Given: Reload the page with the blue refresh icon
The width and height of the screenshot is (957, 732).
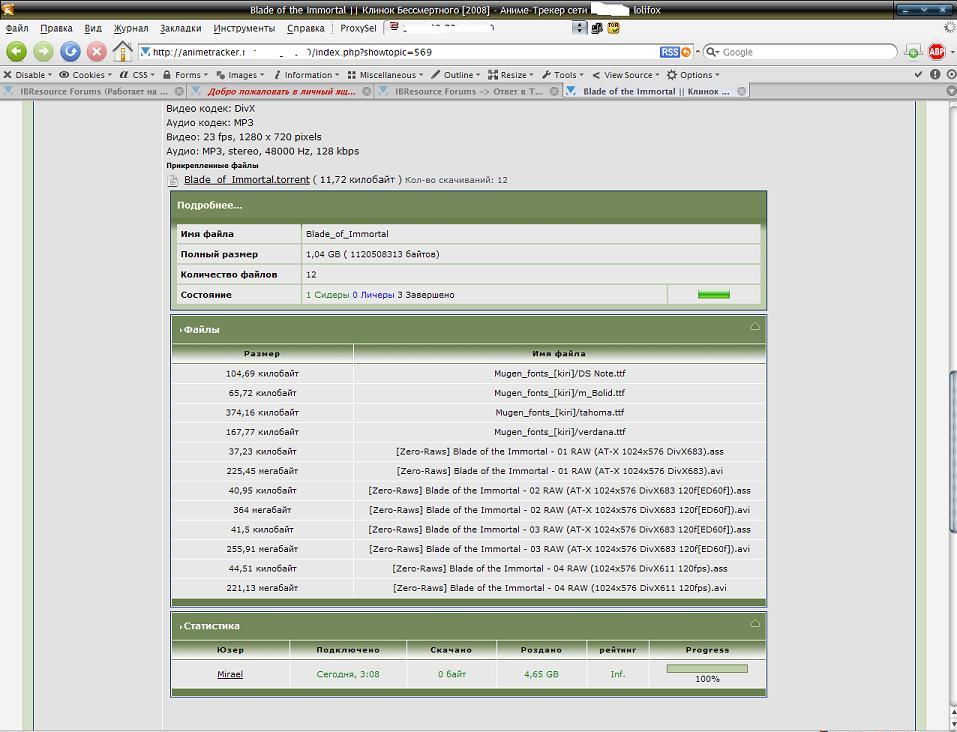Looking at the screenshot, I should pyautogui.click(x=70, y=52).
